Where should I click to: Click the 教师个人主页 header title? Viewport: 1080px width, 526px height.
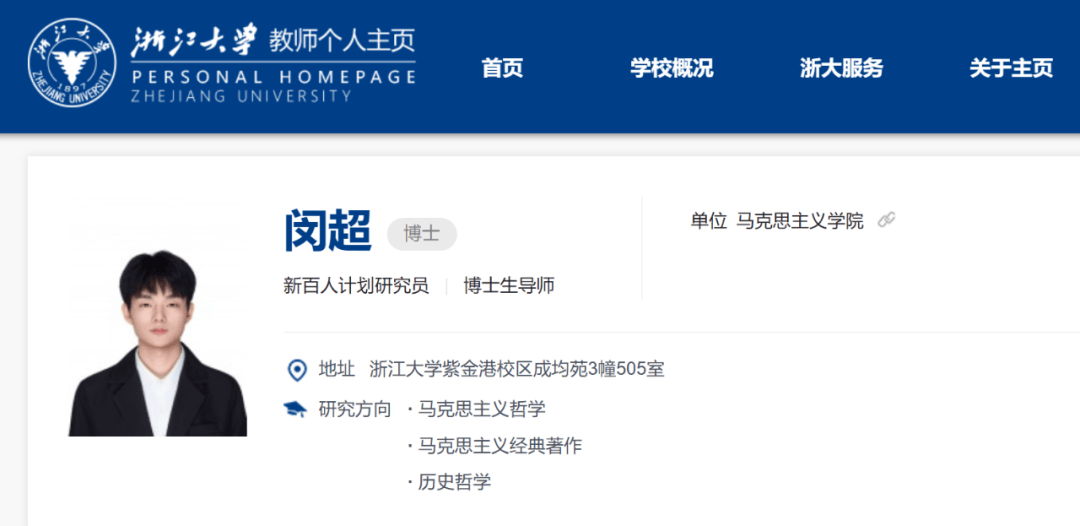(x=342, y=42)
